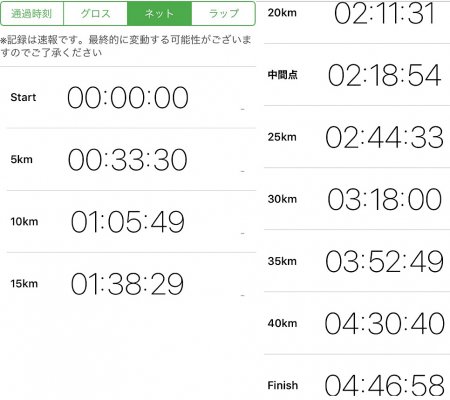Tap the 15km split 01:38:29
The width and height of the screenshot is (450, 400).
coord(127,284)
